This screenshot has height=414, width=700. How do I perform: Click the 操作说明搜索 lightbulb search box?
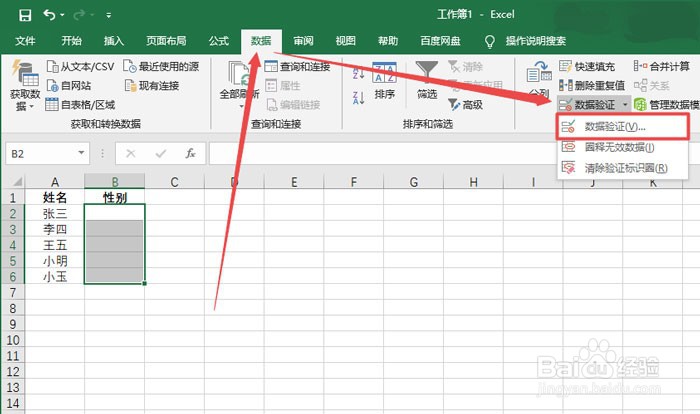coord(525,41)
